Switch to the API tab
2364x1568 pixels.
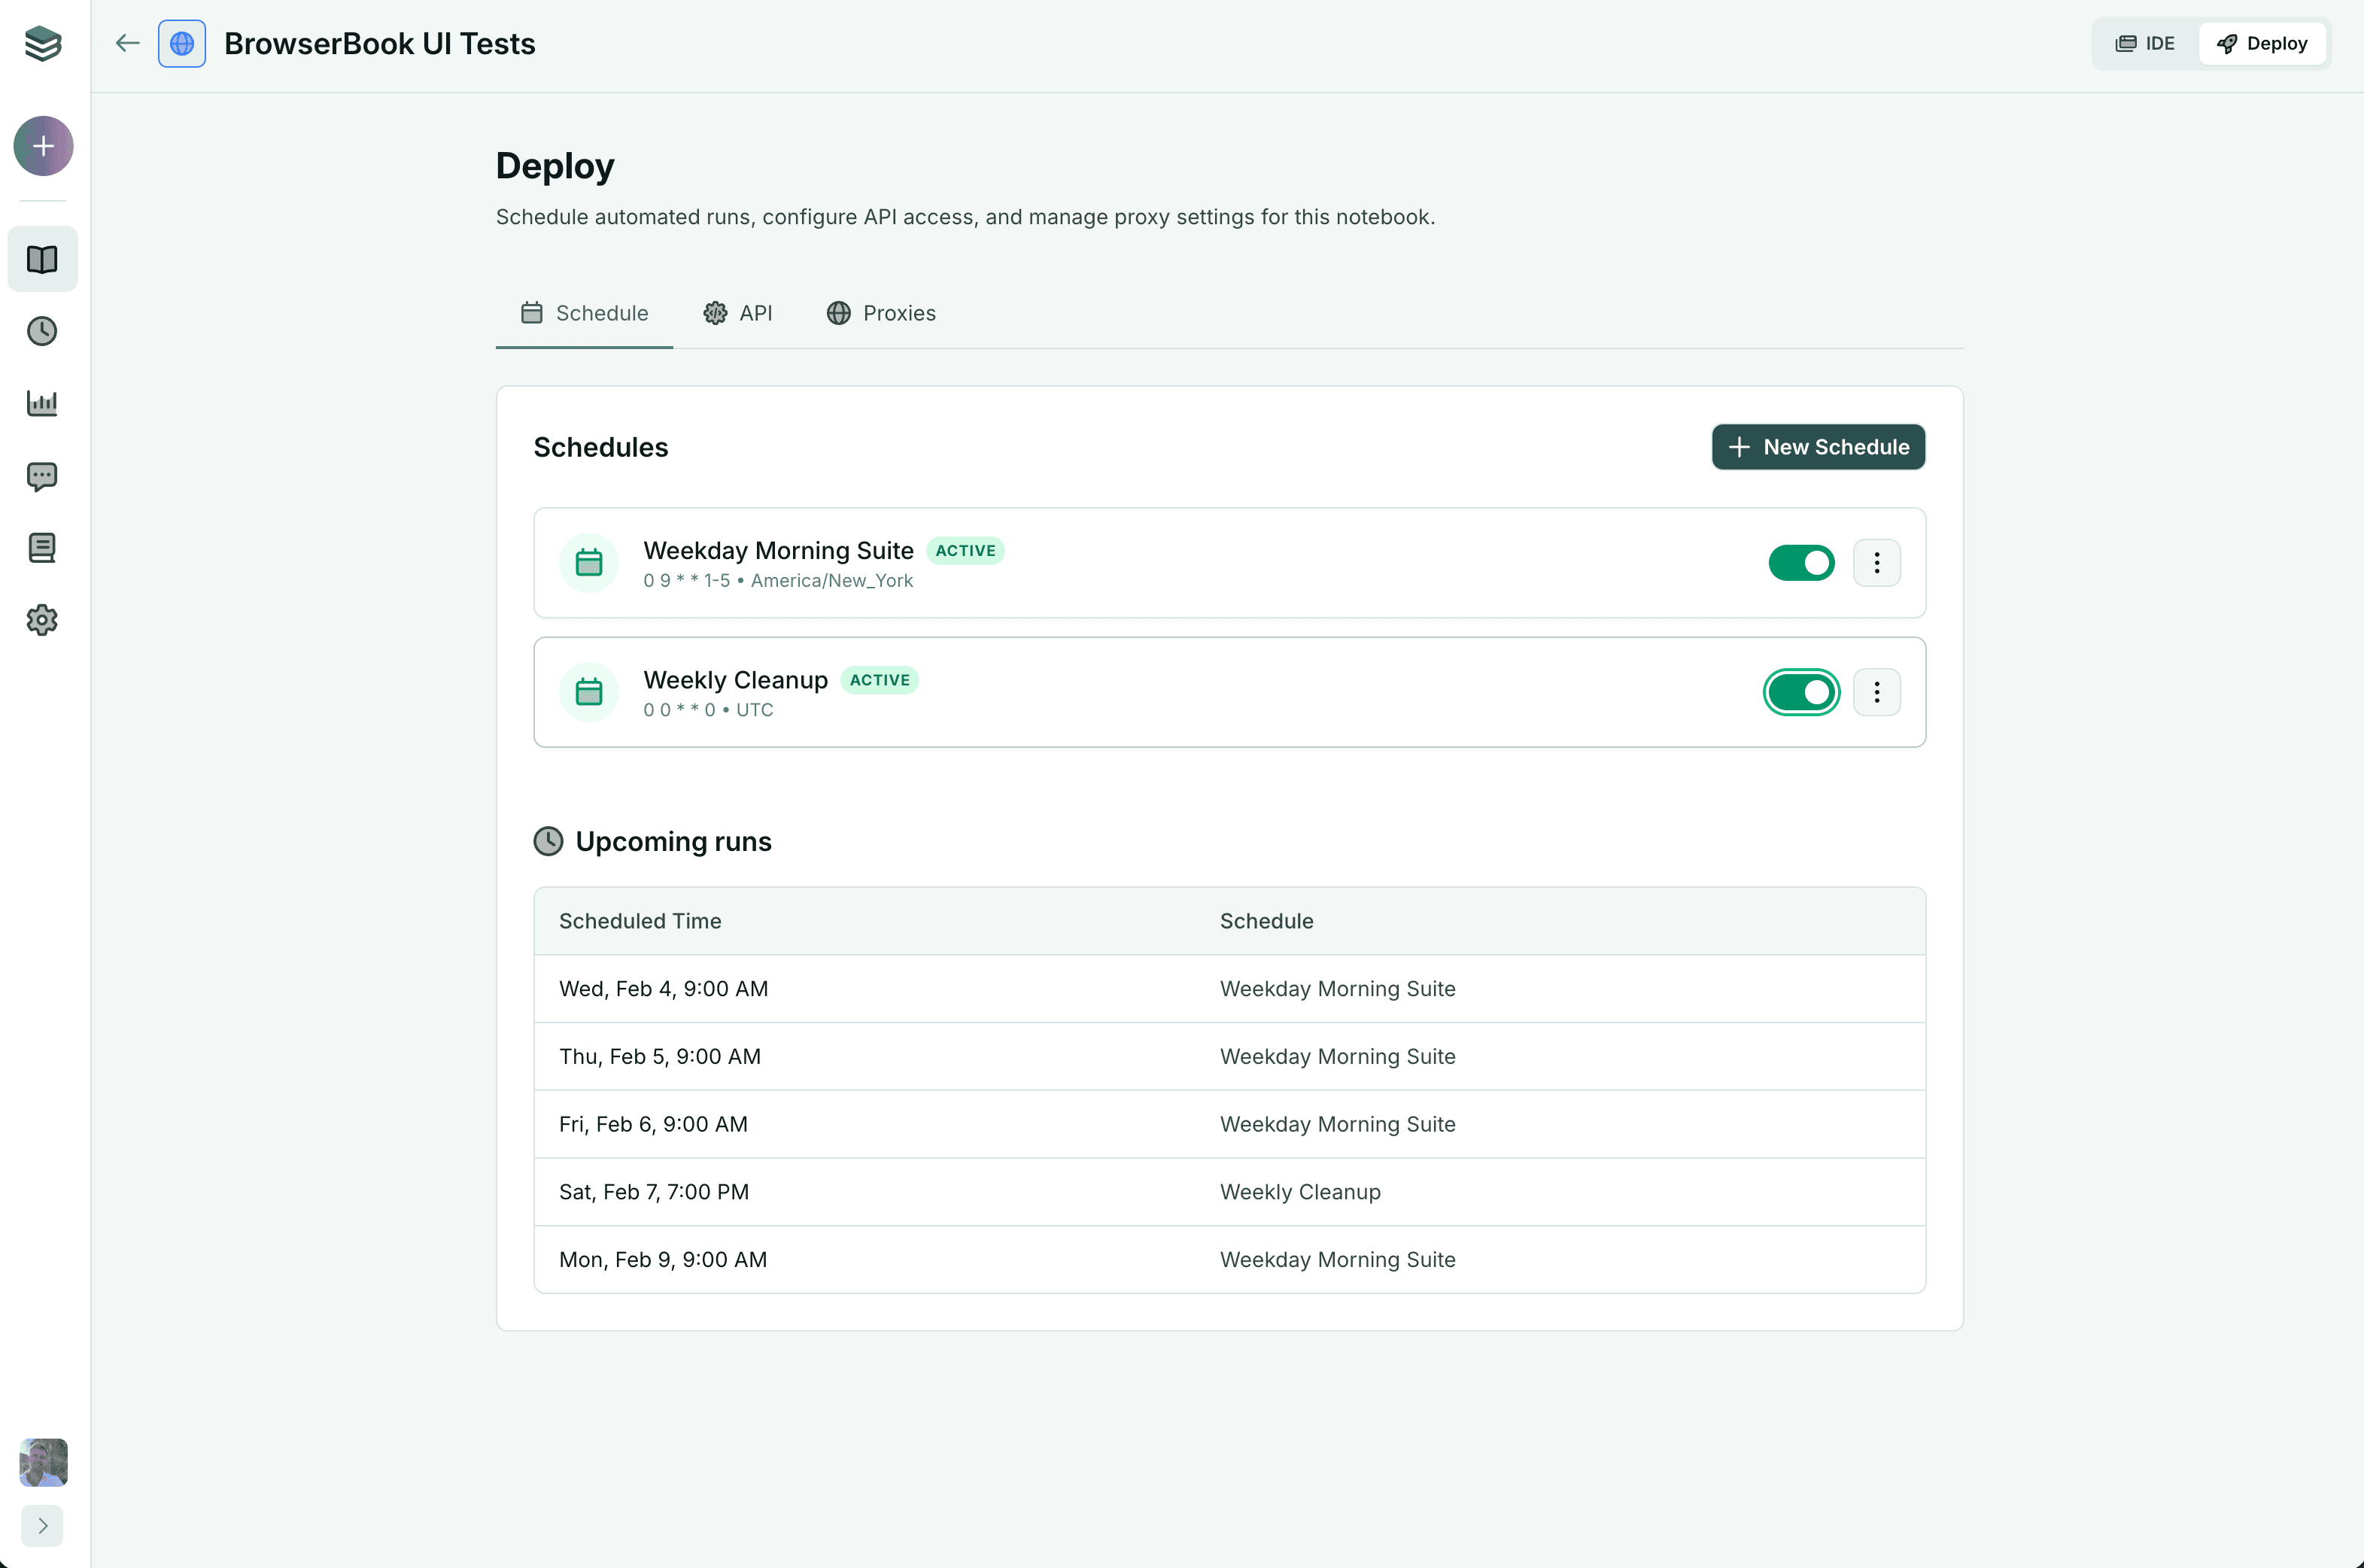pos(738,313)
